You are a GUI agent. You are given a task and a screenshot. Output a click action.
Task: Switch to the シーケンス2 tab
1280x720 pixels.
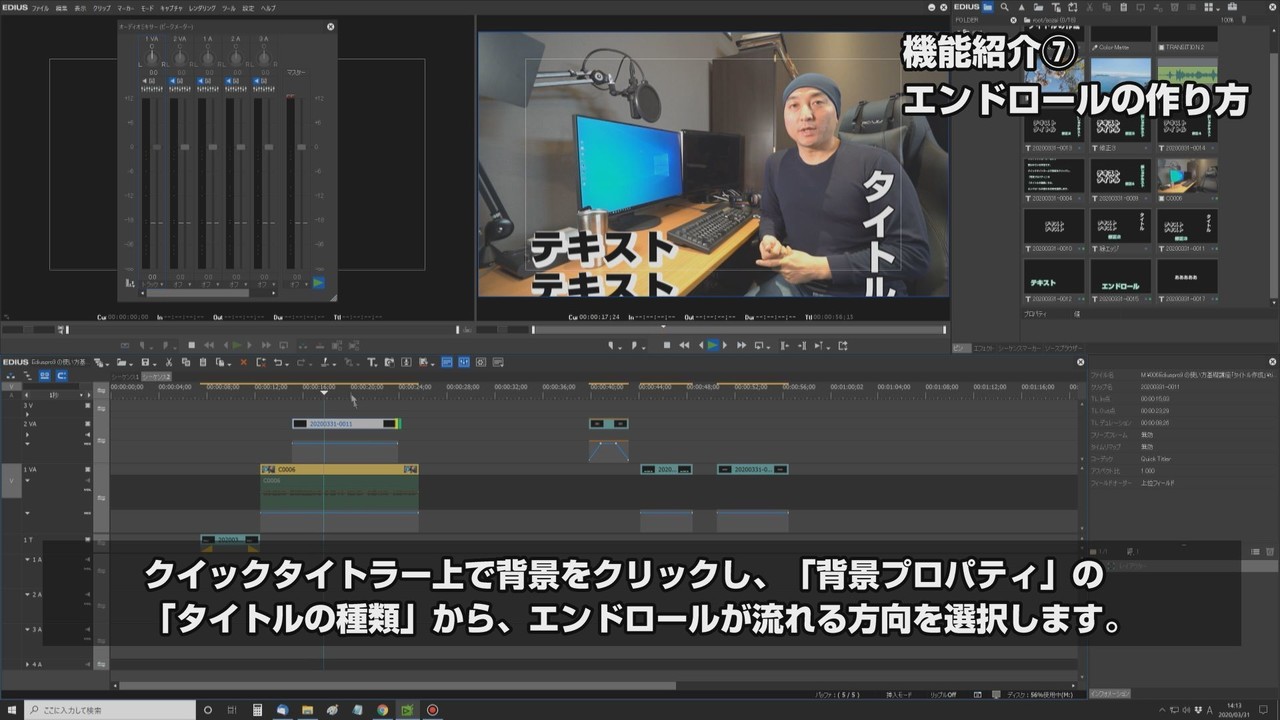(x=156, y=376)
